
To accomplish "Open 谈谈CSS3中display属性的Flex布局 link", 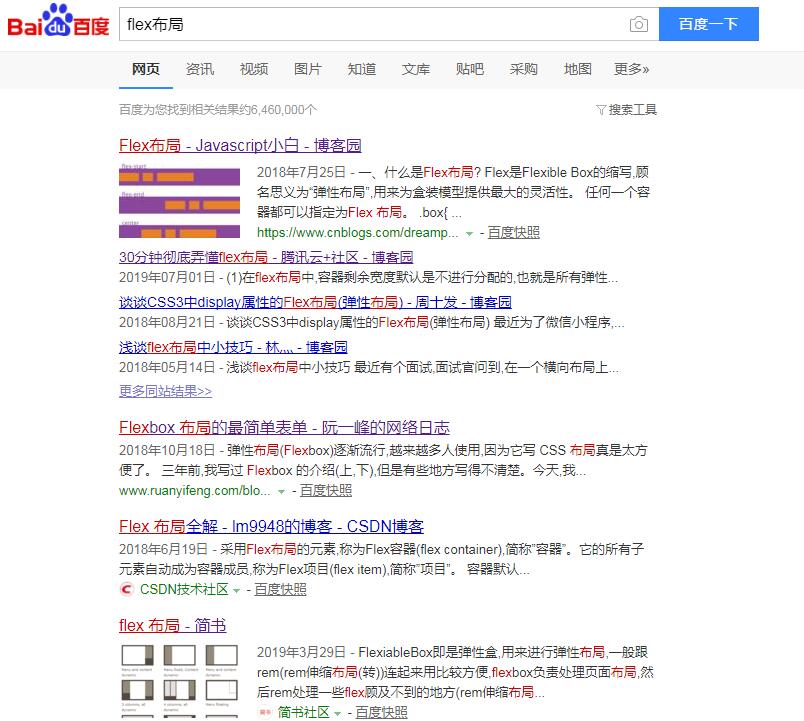I will click(x=315, y=302).
